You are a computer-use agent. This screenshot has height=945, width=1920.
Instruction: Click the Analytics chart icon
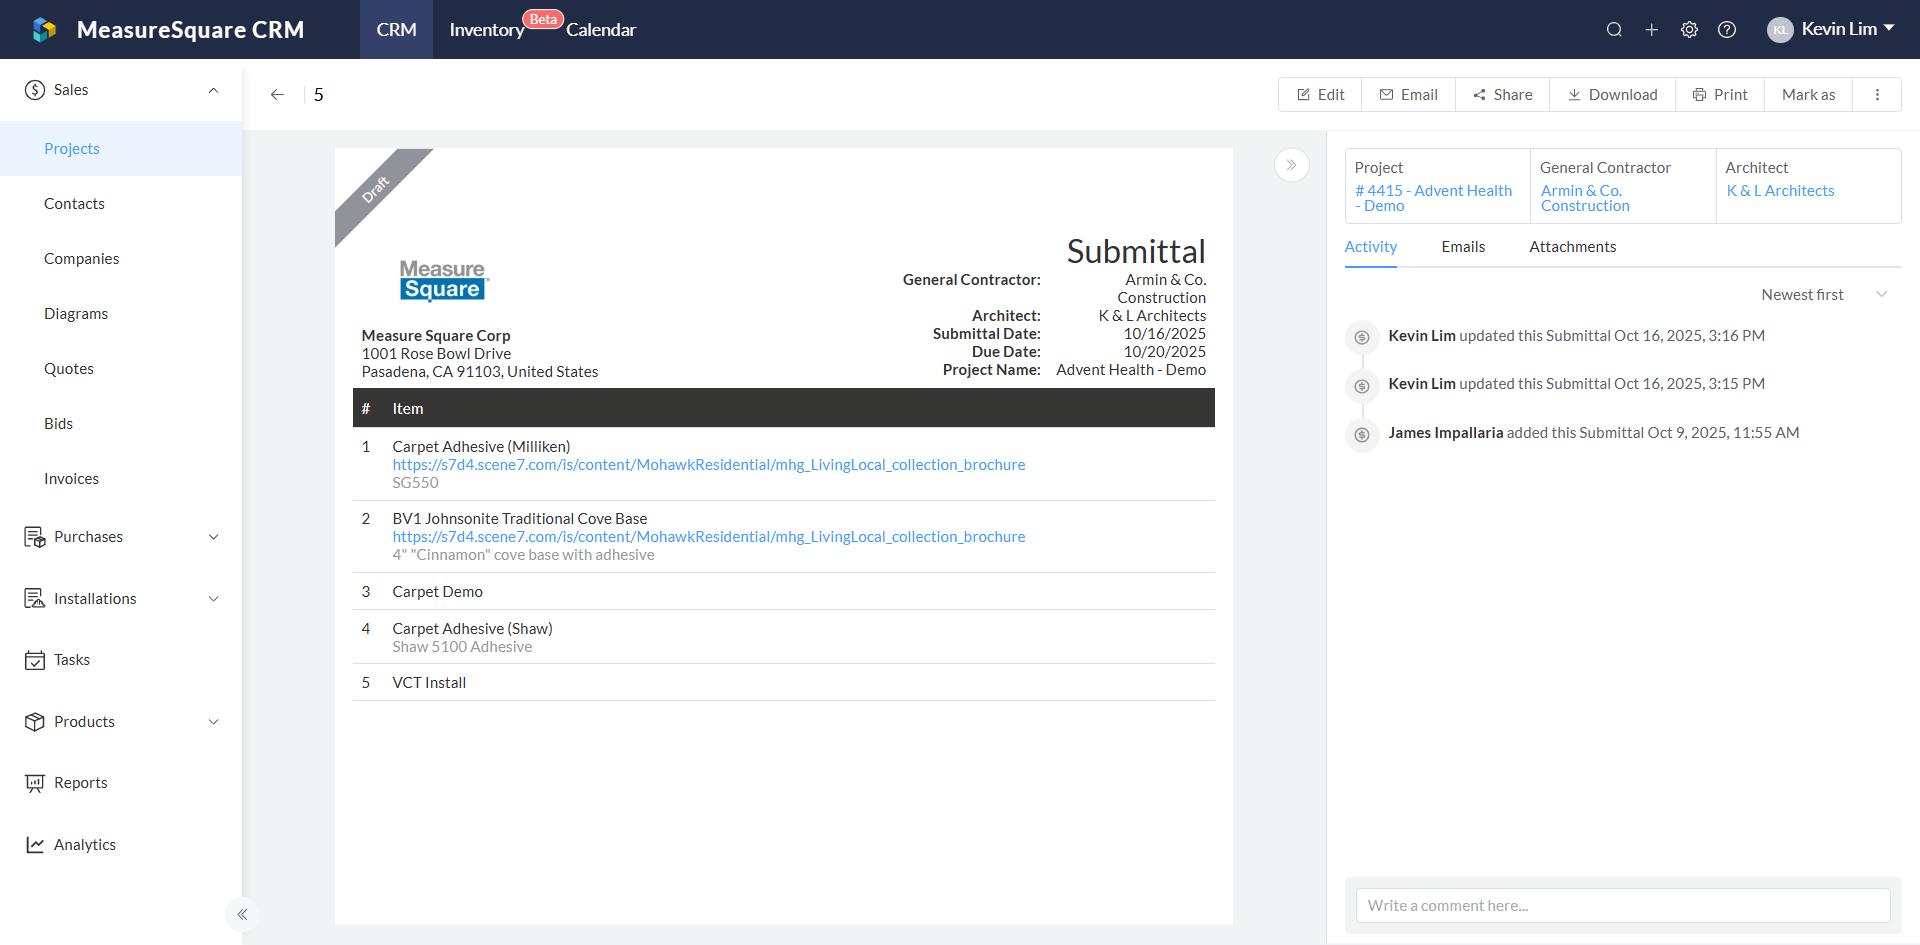[x=35, y=845]
